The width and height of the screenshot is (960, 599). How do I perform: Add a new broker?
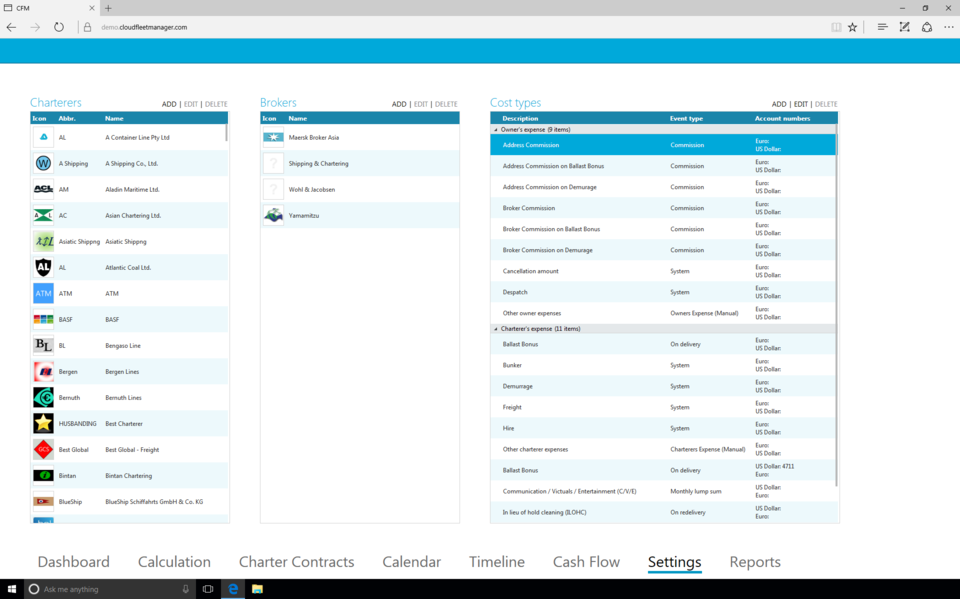tap(399, 104)
